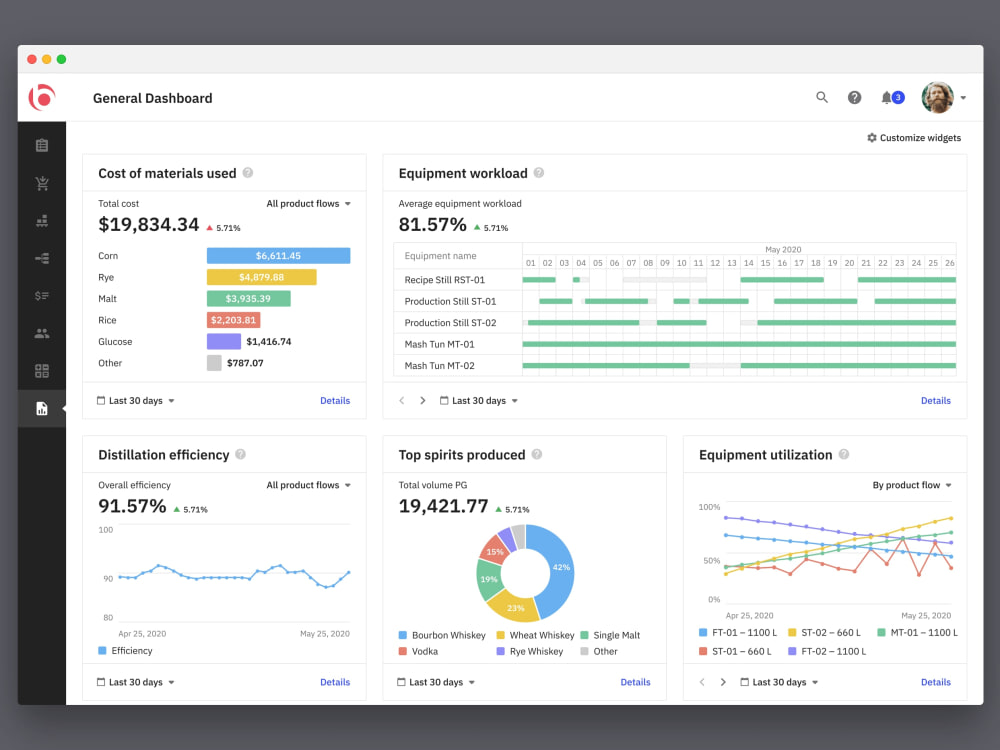Image resolution: width=1000 pixels, height=750 pixels.
Task: Show help for Equipment utilization
Action: pyautogui.click(x=844, y=454)
